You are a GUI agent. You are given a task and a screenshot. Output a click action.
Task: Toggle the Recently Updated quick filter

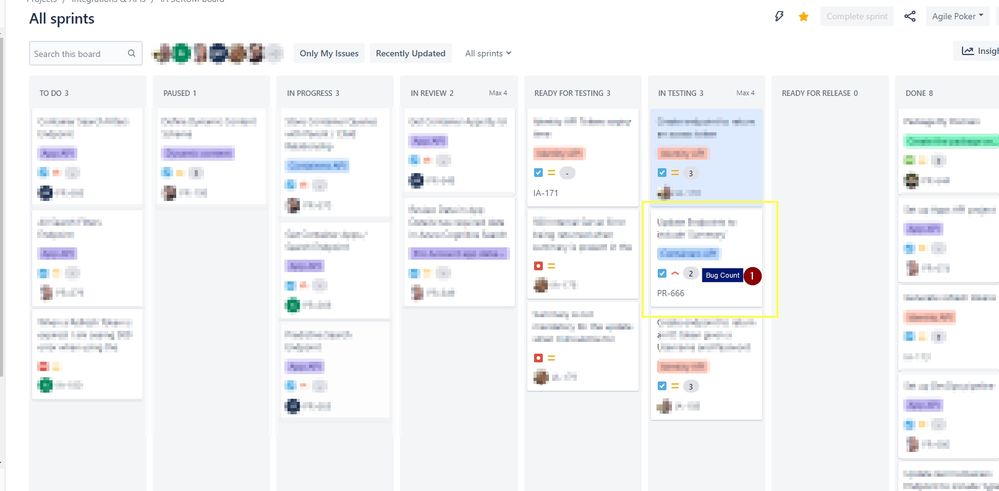coord(410,53)
